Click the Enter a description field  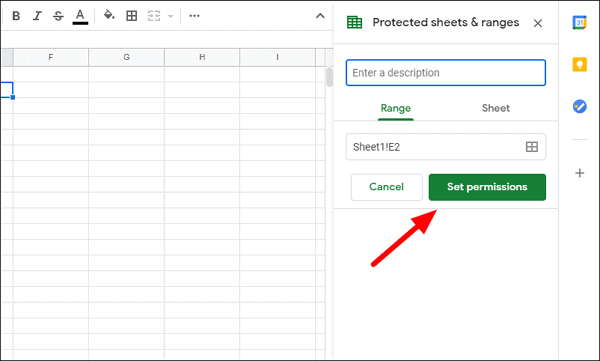click(446, 73)
